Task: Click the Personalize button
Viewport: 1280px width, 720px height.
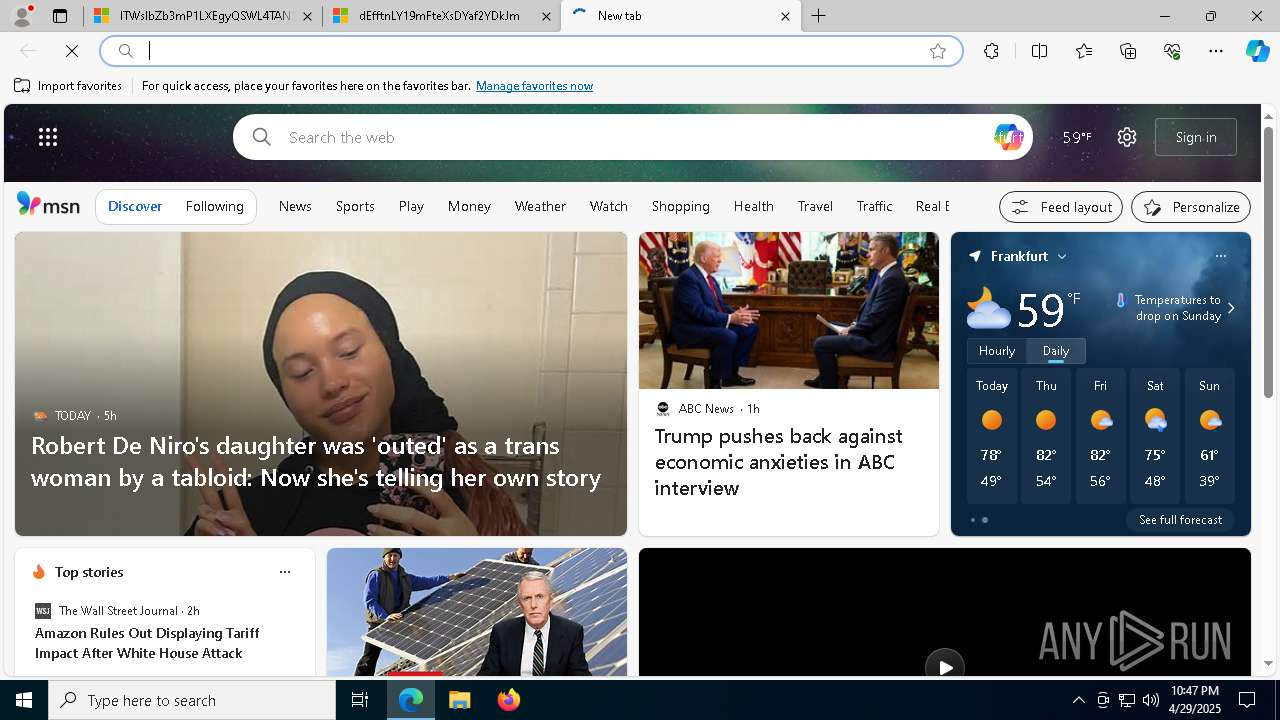Action: pos(1191,207)
